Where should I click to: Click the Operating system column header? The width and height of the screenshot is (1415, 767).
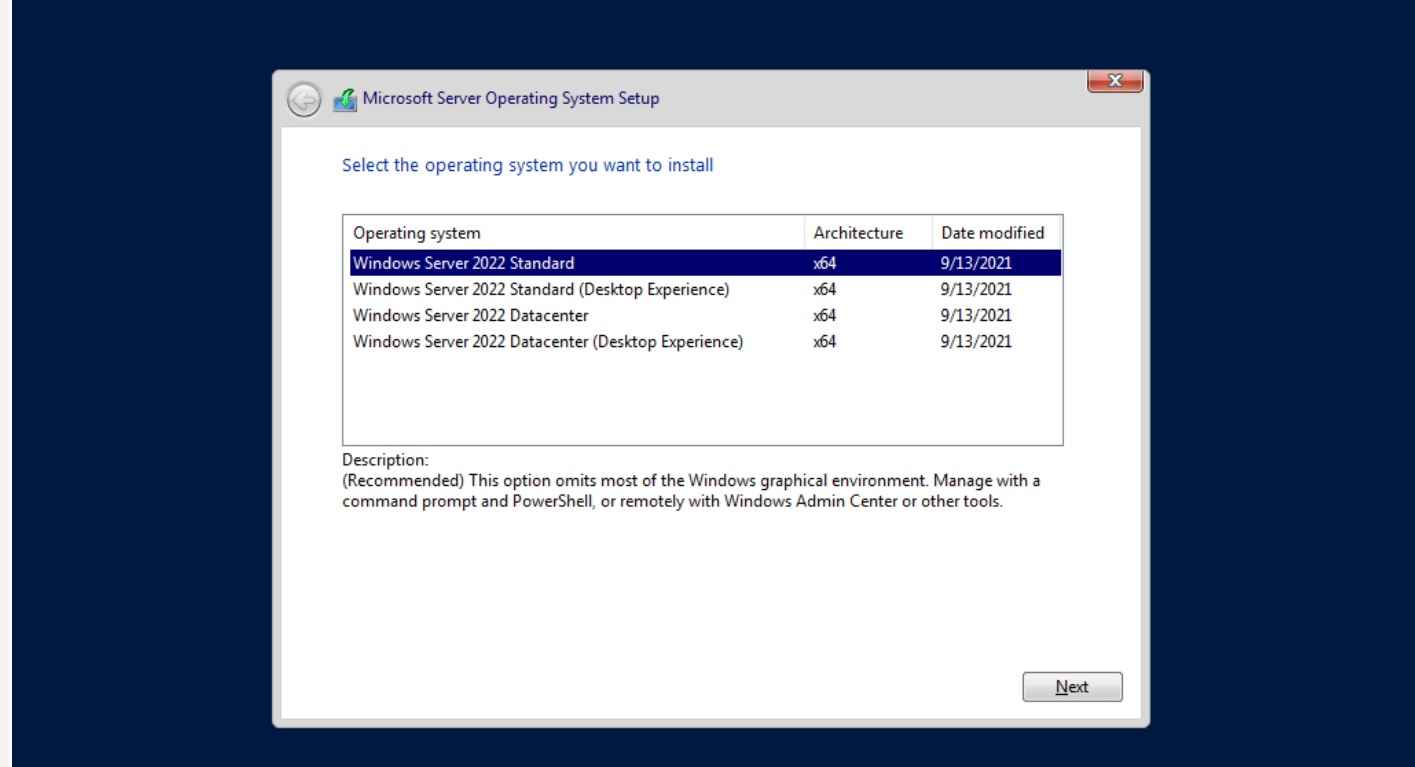tap(417, 233)
